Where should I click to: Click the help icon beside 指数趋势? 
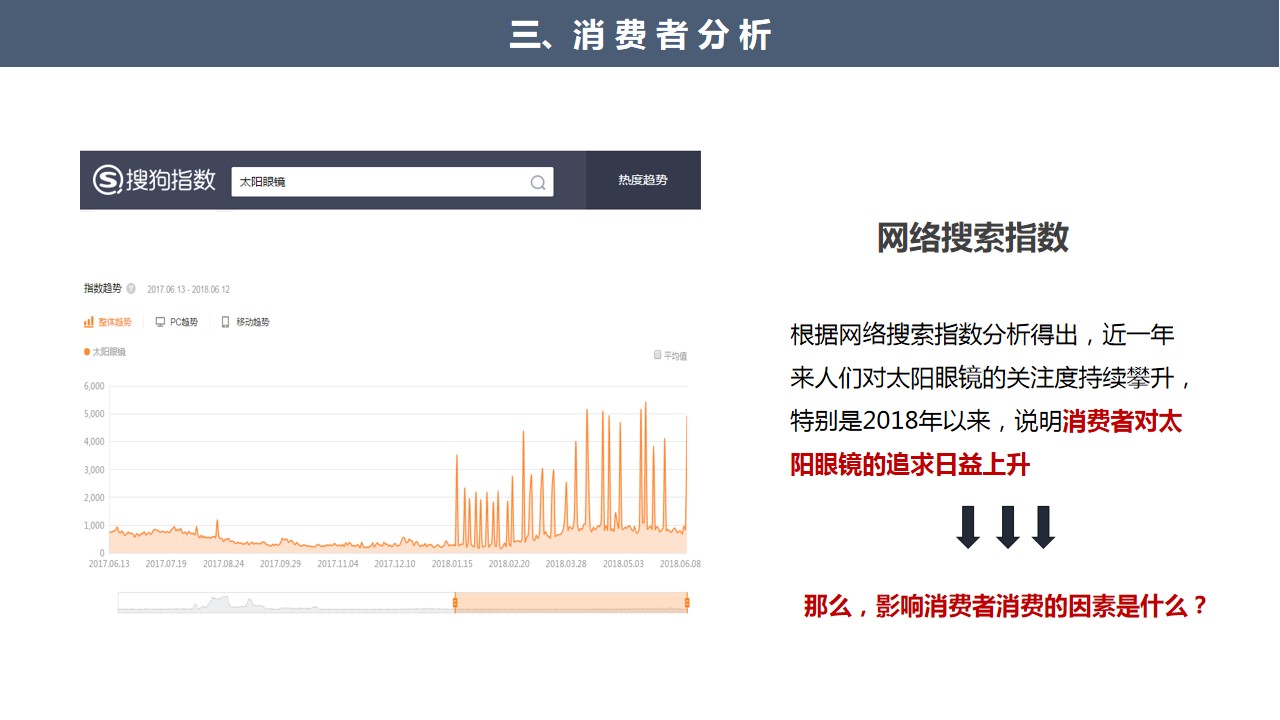(x=131, y=289)
